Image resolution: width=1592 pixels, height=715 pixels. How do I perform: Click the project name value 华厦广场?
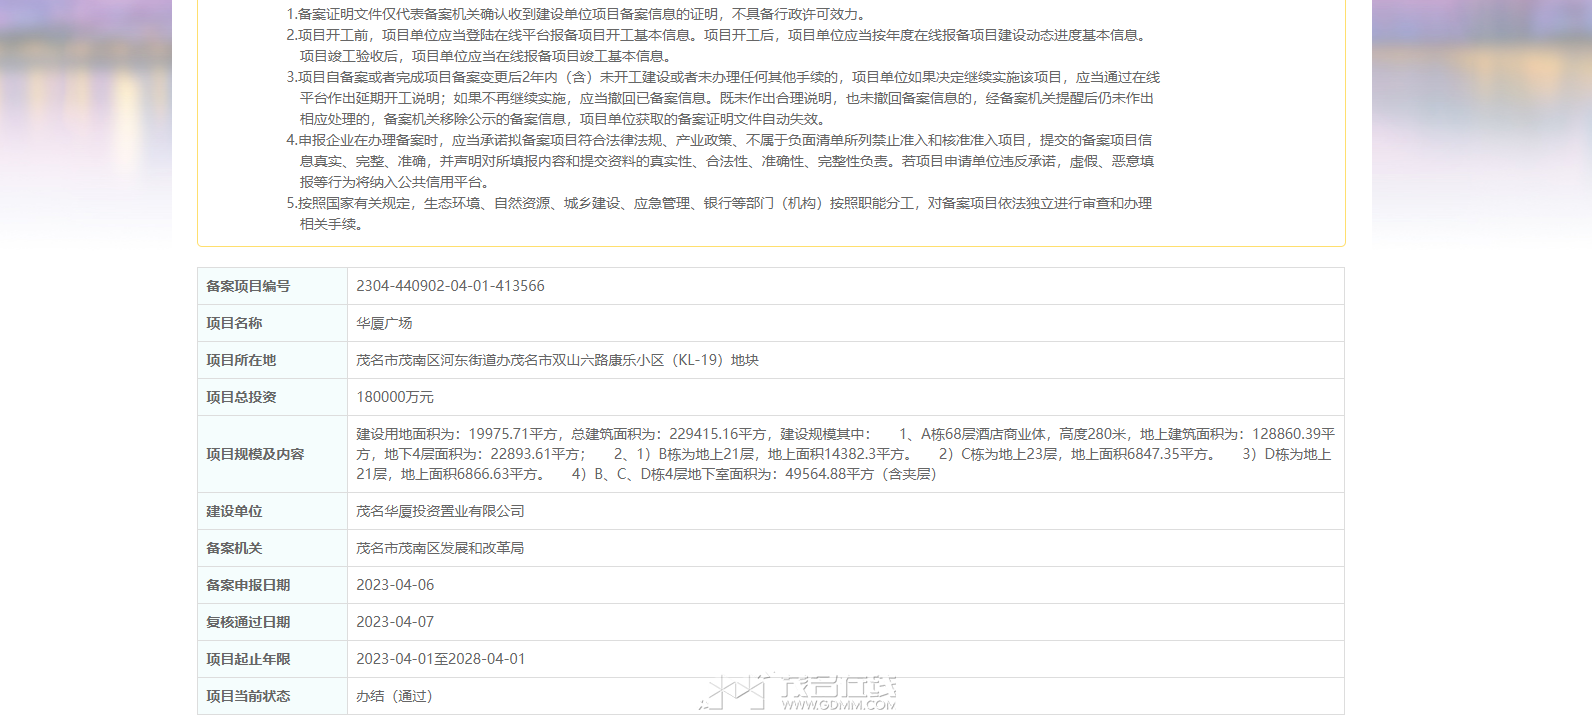[x=384, y=323]
